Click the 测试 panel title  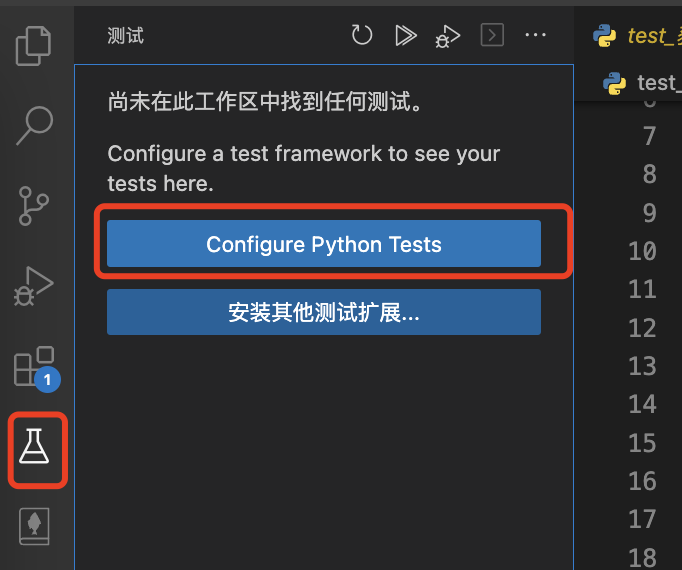(126, 36)
